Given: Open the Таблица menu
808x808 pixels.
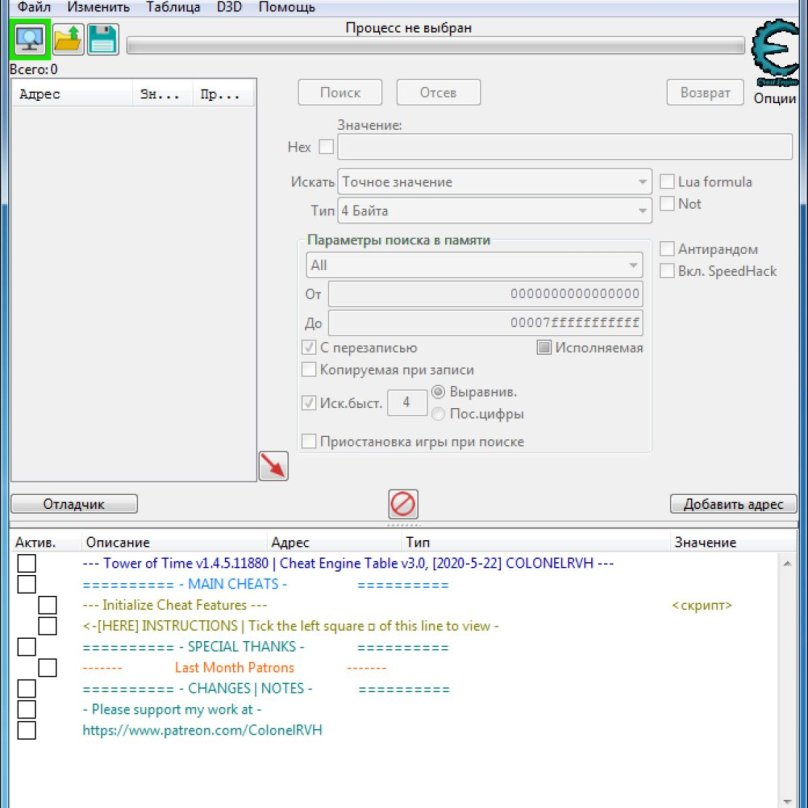Looking at the screenshot, I should [x=173, y=7].
